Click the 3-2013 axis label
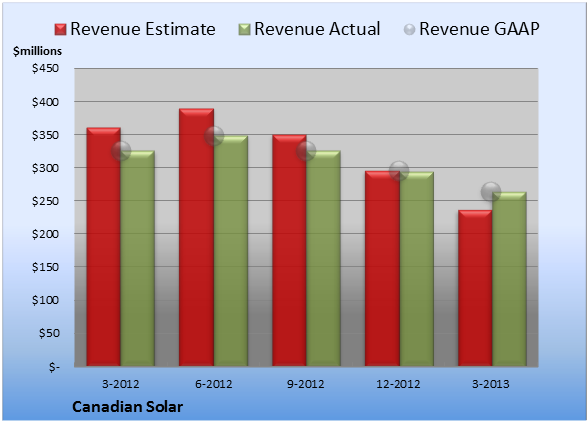Image resolution: width=588 pixels, height=422 pixels. pos(490,384)
